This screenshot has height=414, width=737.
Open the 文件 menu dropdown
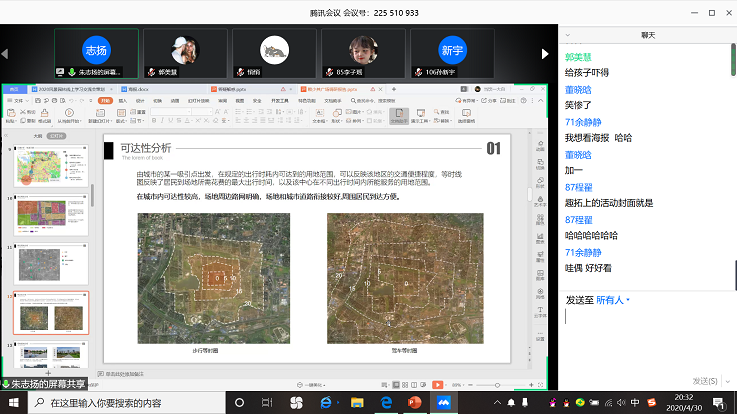(x=19, y=100)
